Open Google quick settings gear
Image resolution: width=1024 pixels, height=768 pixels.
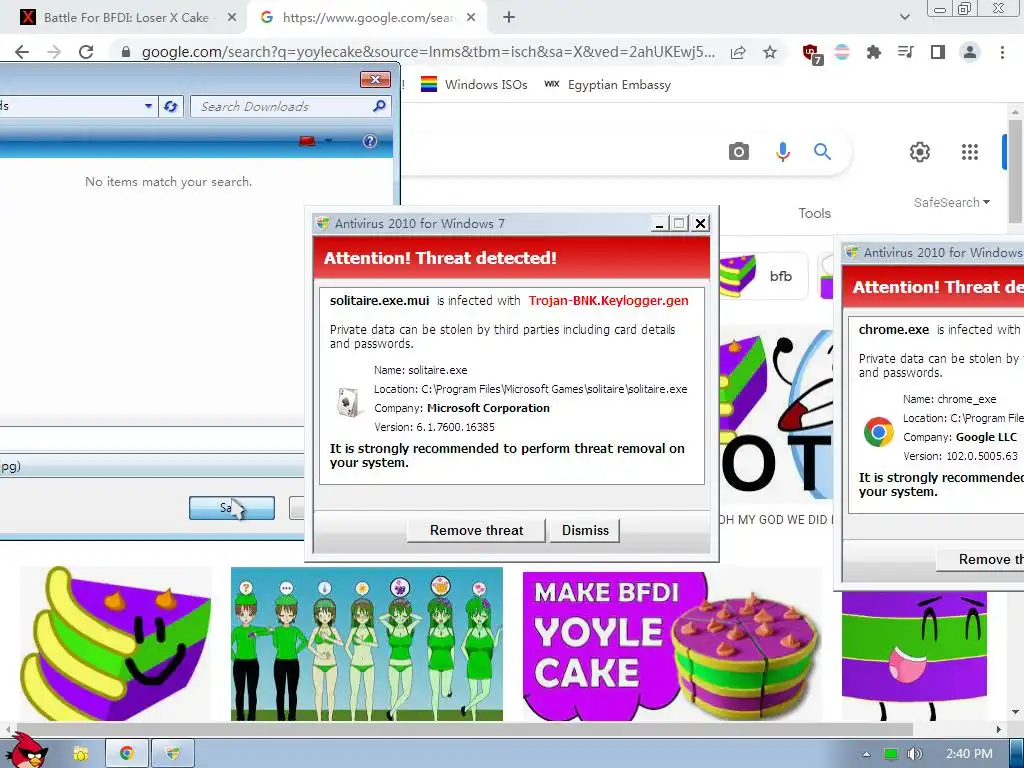click(920, 152)
